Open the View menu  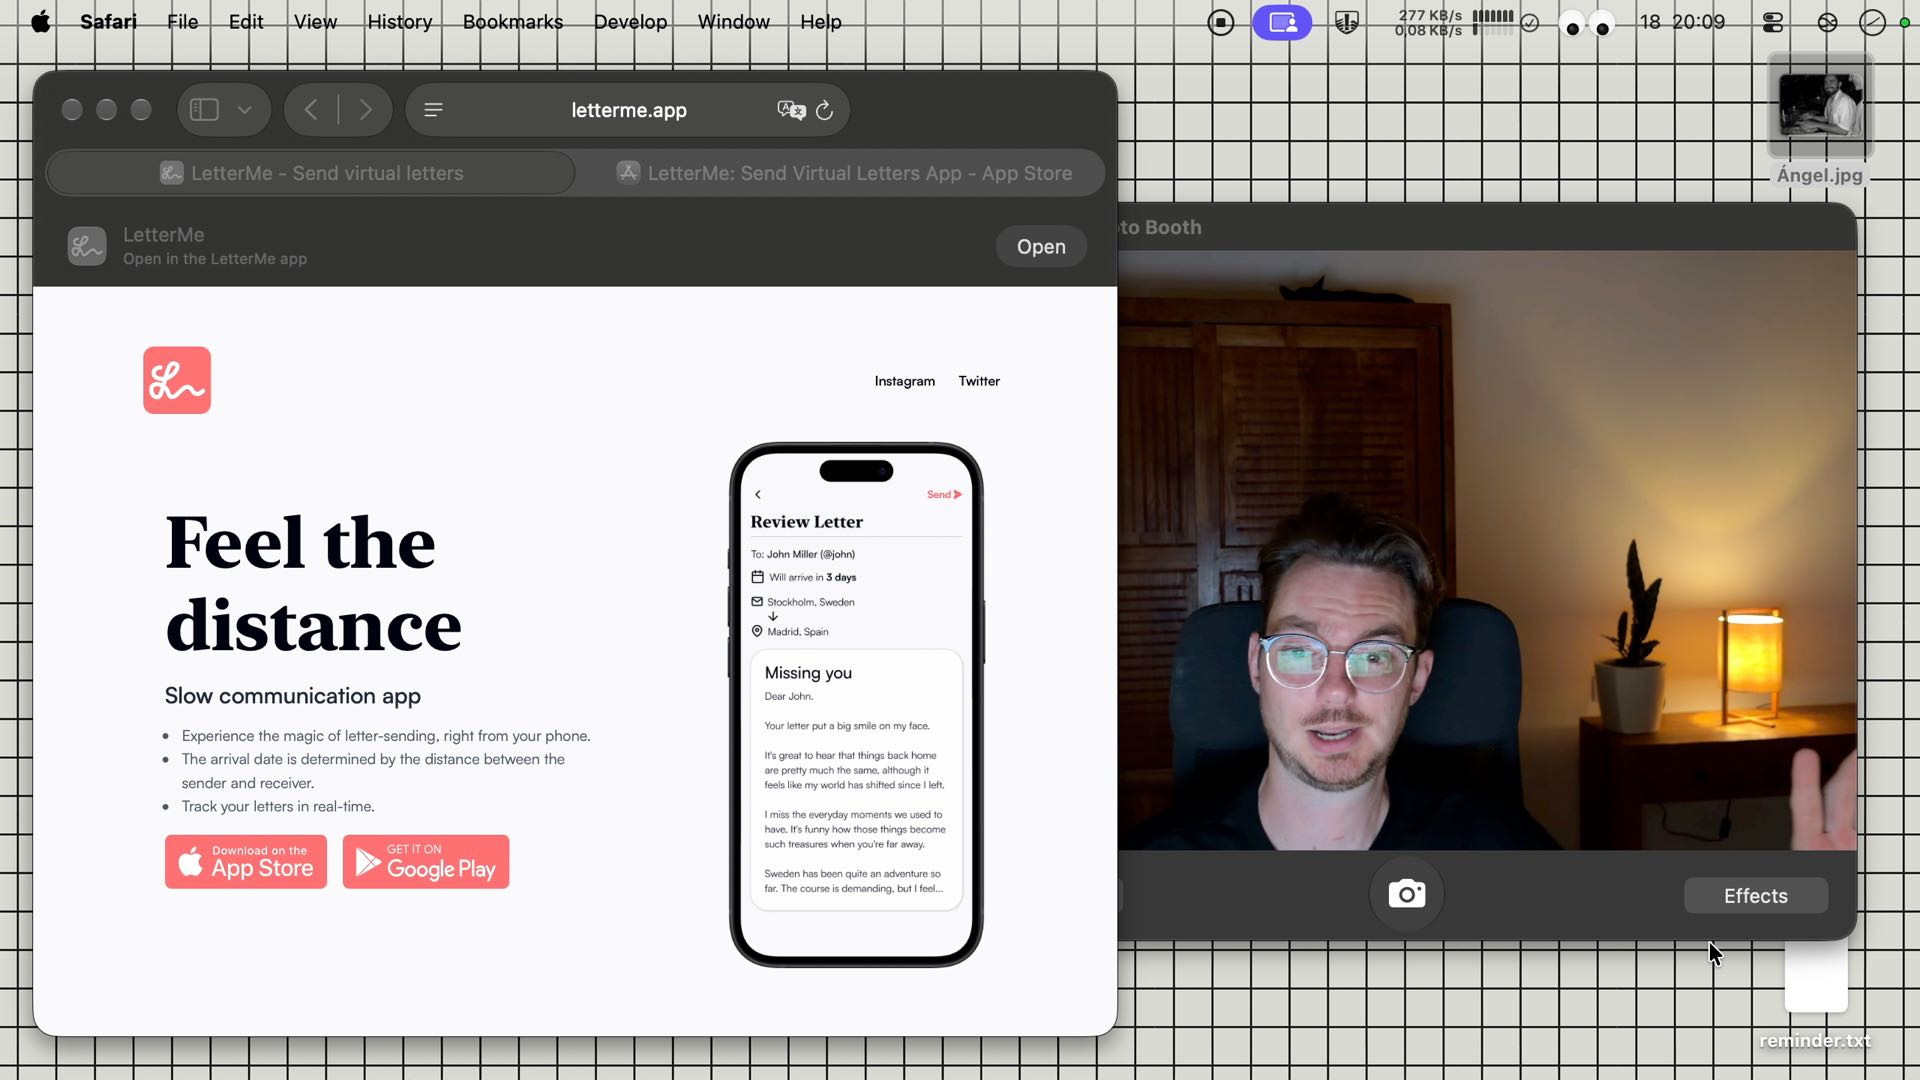tap(315, 22)
